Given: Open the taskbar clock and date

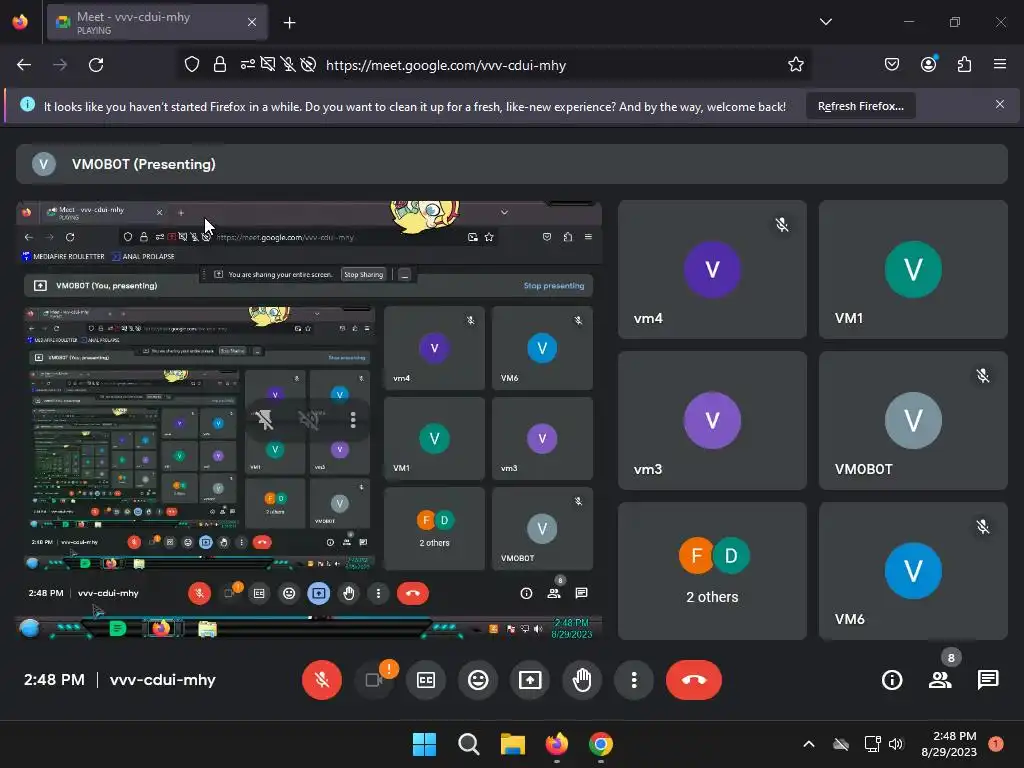Looking at the screenshot, I should 949,744.
